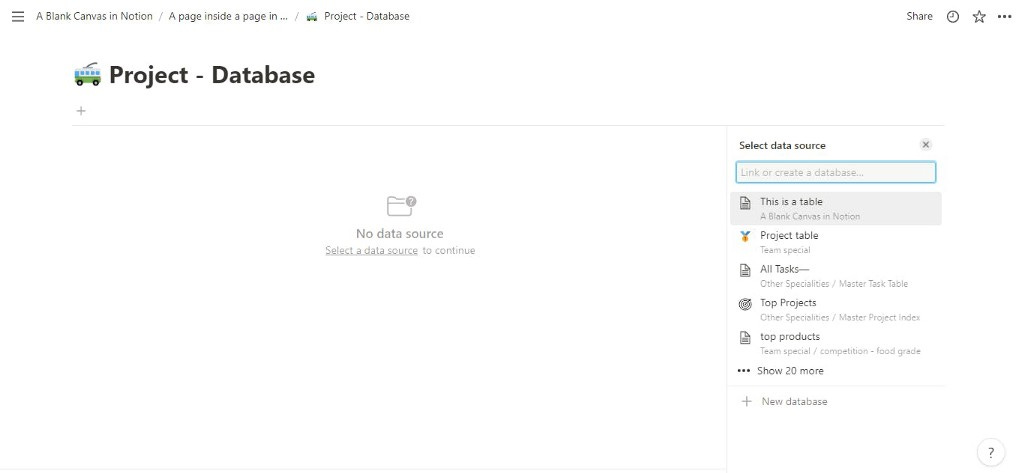Viewport: 1024px width, 473px height.
Task: Click 'Other Specialities / Master Project Index' subtitle
Action: (840, 318)
